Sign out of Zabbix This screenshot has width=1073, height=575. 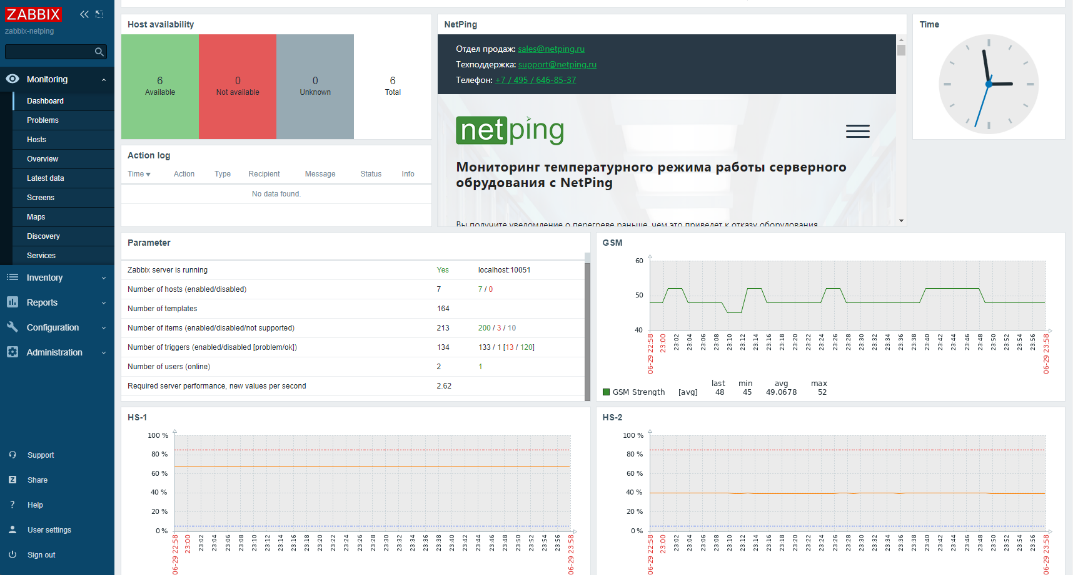(x=41, y=555)
